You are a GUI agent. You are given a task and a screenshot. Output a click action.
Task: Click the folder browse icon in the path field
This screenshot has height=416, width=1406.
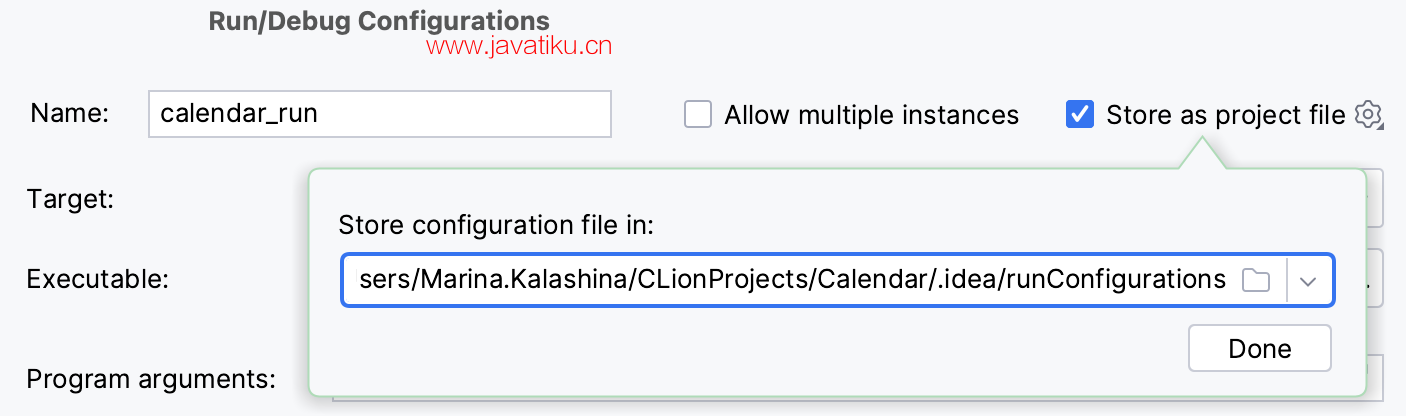[x=1255, y=280]
